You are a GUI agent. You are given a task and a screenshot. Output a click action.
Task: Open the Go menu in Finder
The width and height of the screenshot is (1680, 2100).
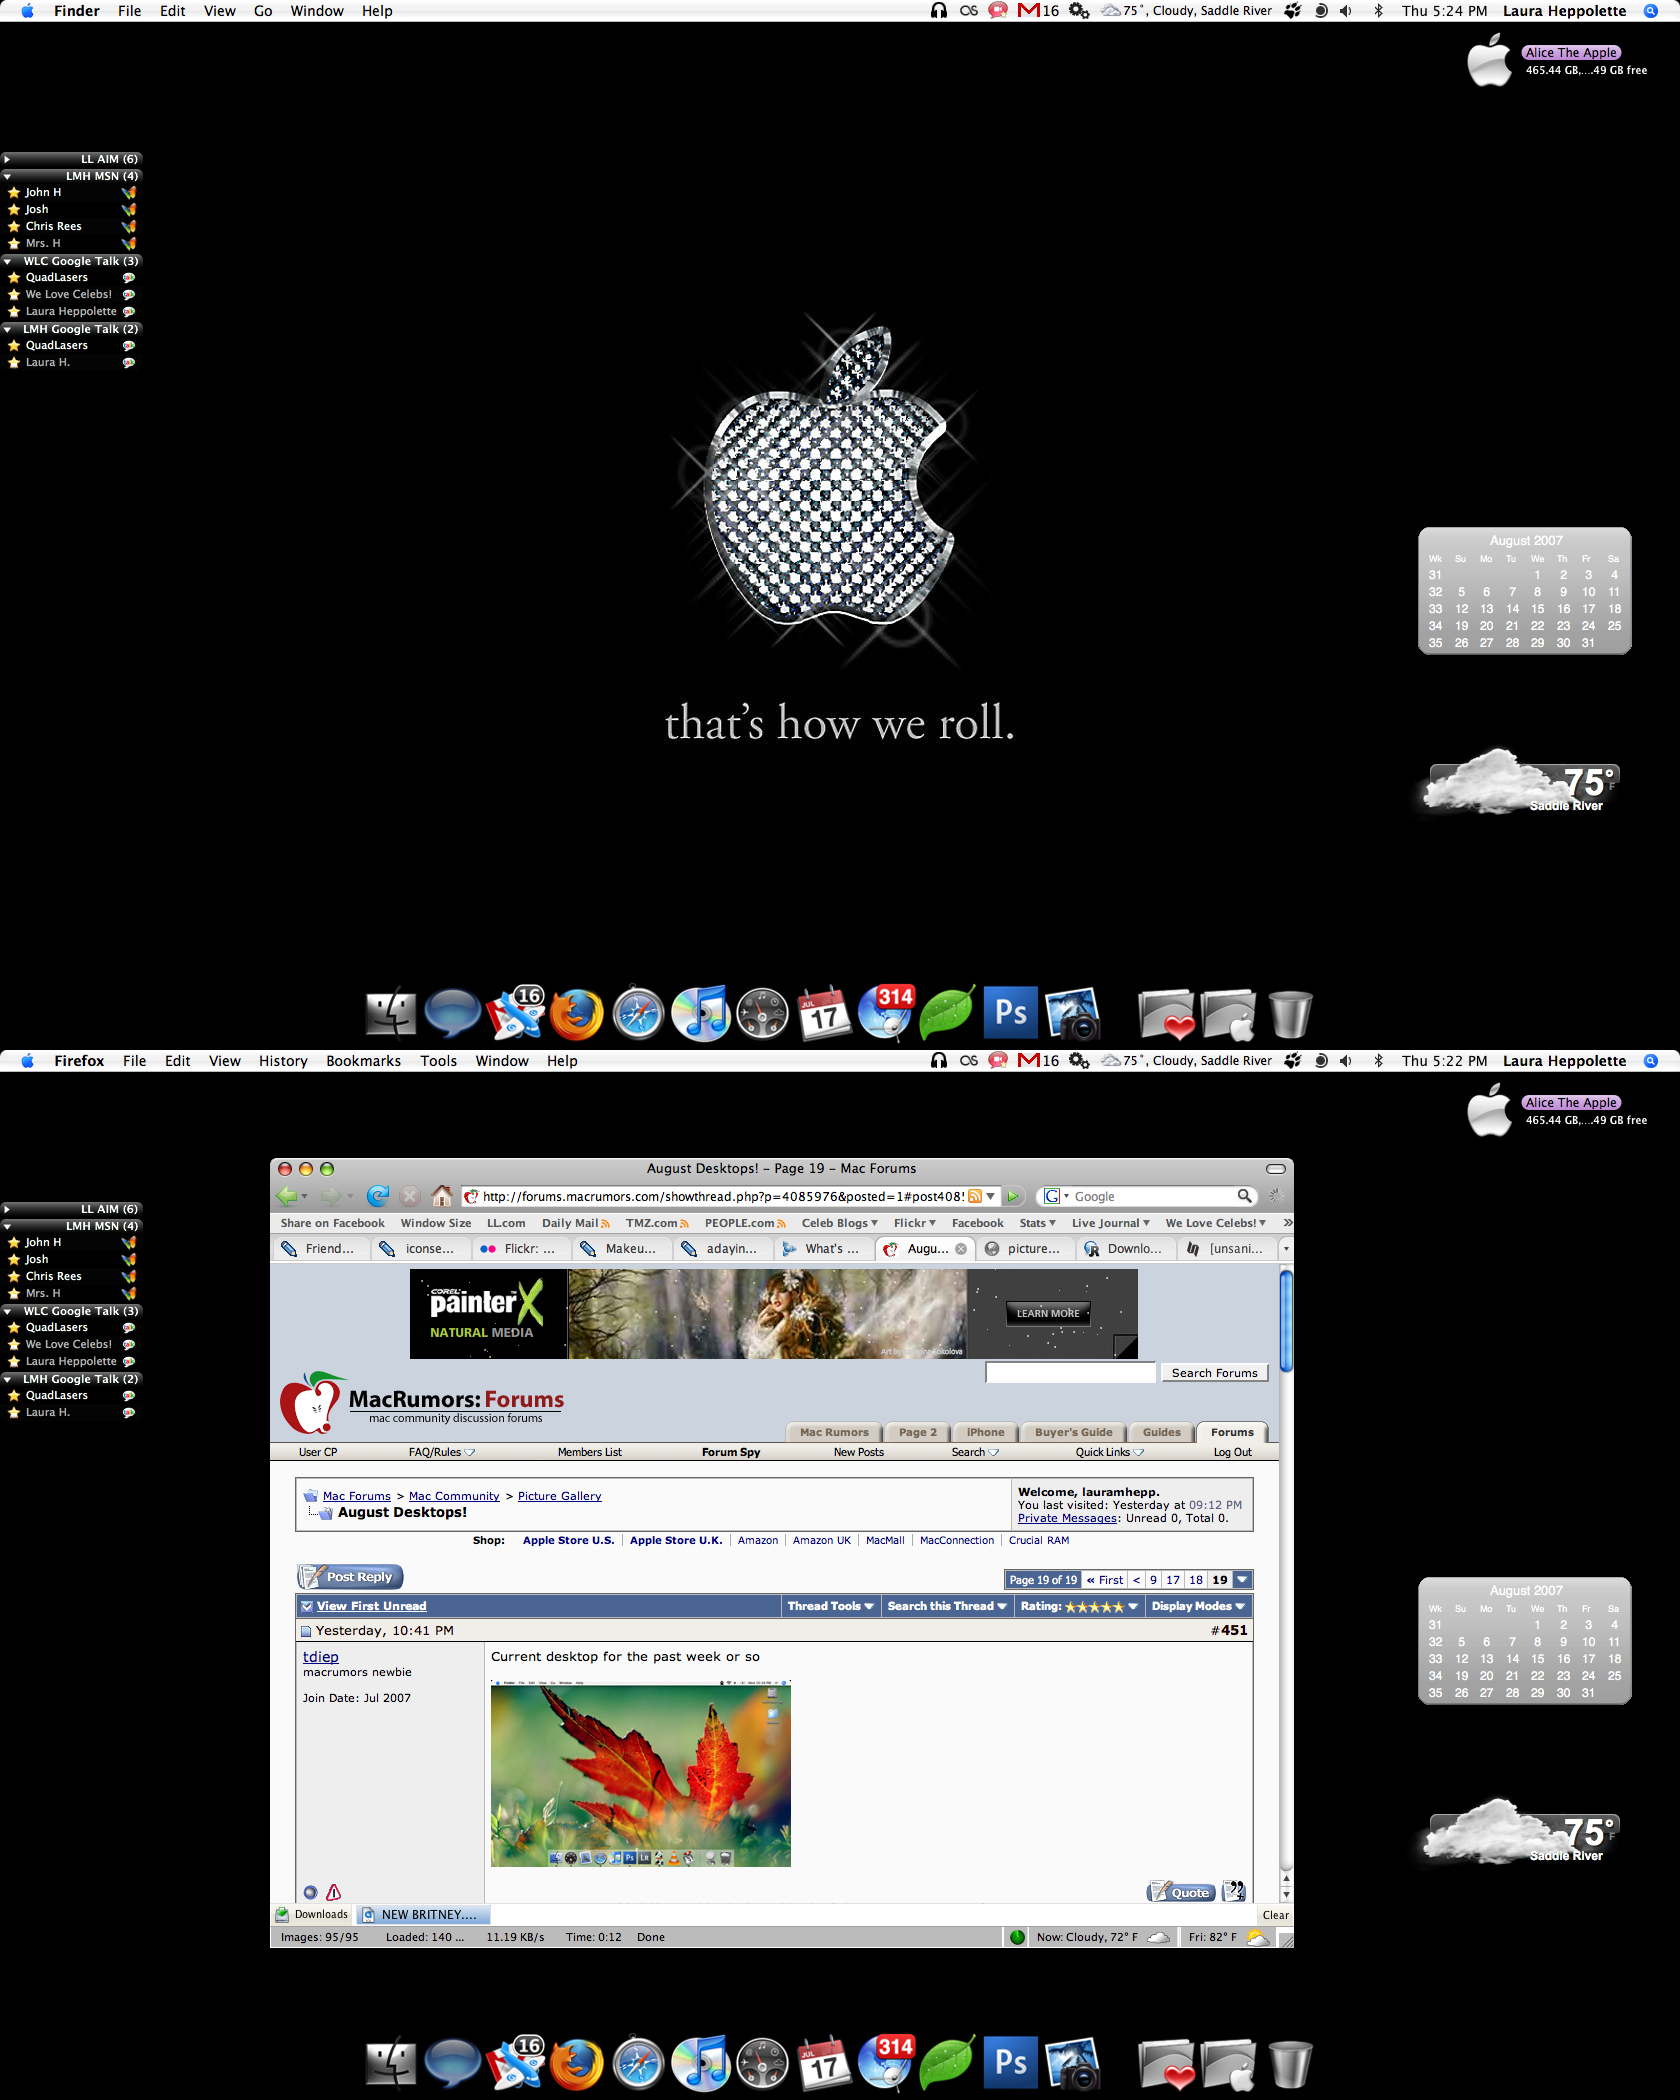tap(263, 11)
